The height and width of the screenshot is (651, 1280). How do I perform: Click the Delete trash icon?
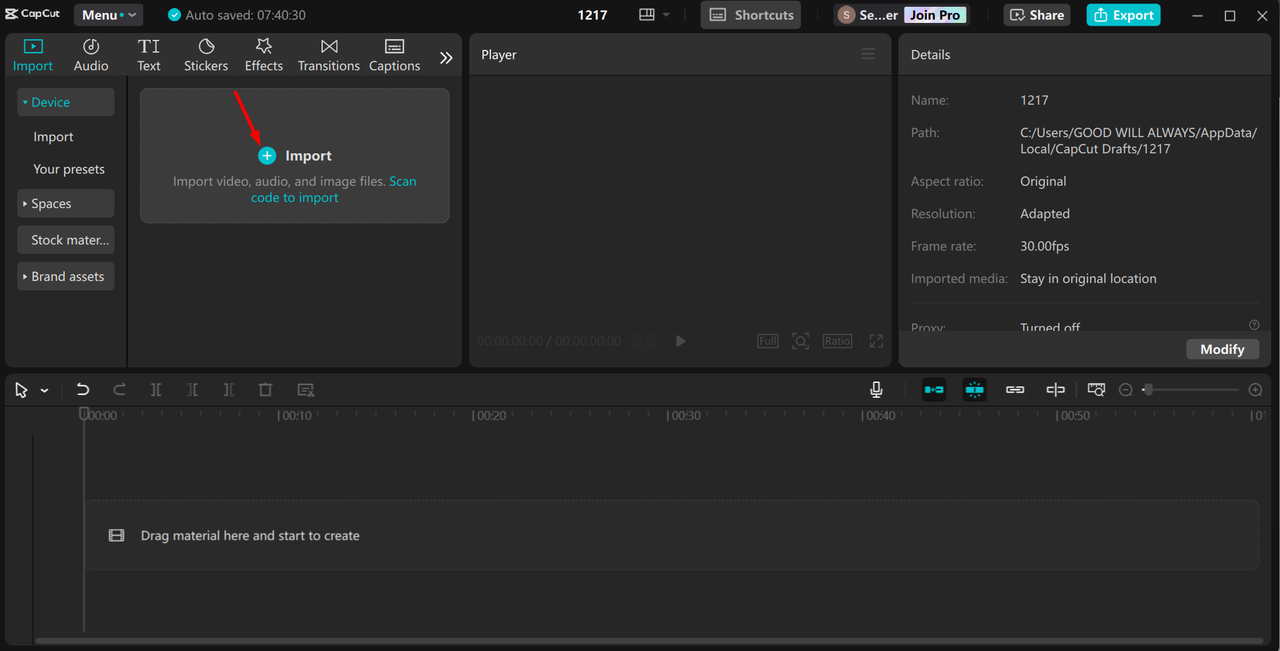tap(265, 390)
